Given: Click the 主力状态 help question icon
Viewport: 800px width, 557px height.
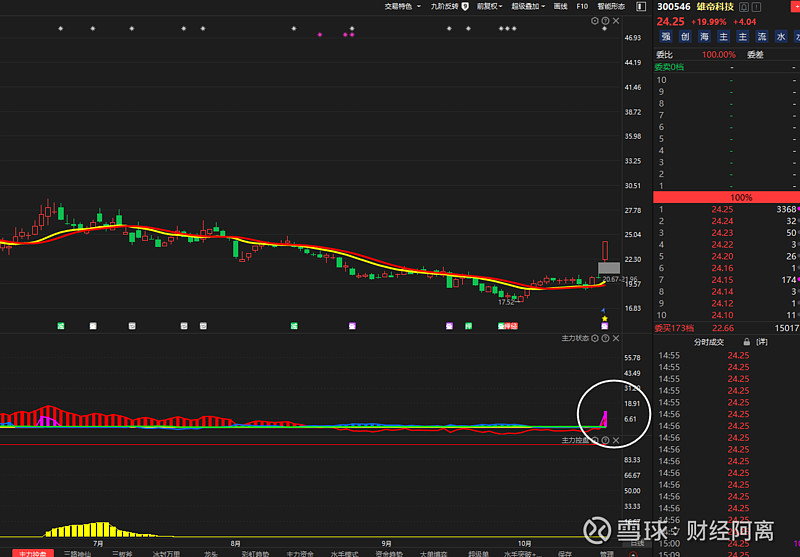Looking at the screenshot, I should point(605,339).
